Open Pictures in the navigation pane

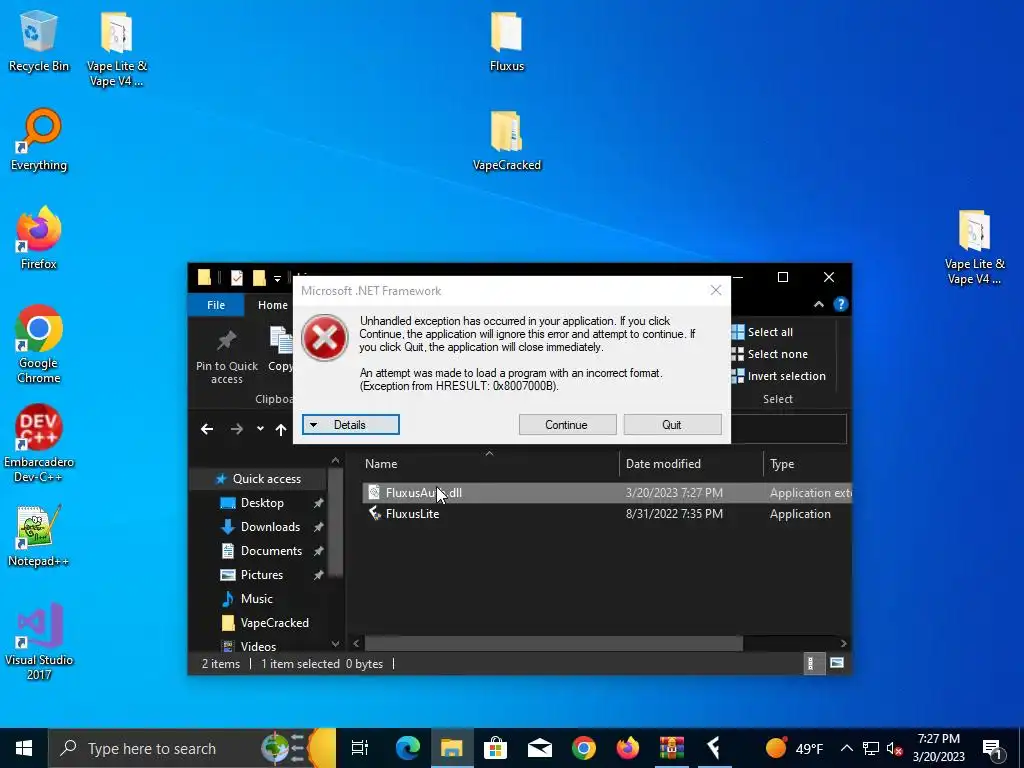pyautogui.click(x=261, y=575)
